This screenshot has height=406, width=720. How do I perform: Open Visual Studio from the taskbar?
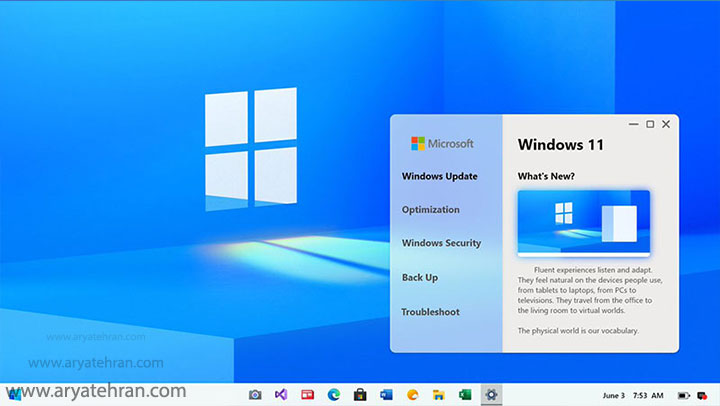(x=281, y=395)
